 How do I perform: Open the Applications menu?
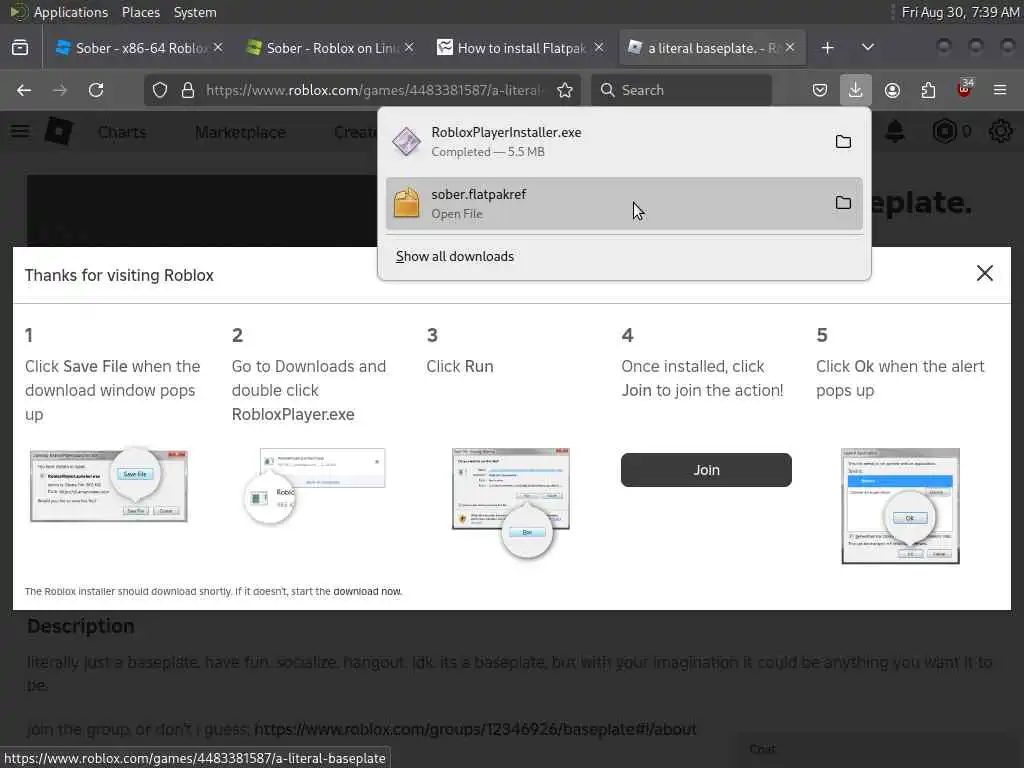pos(71,12)
